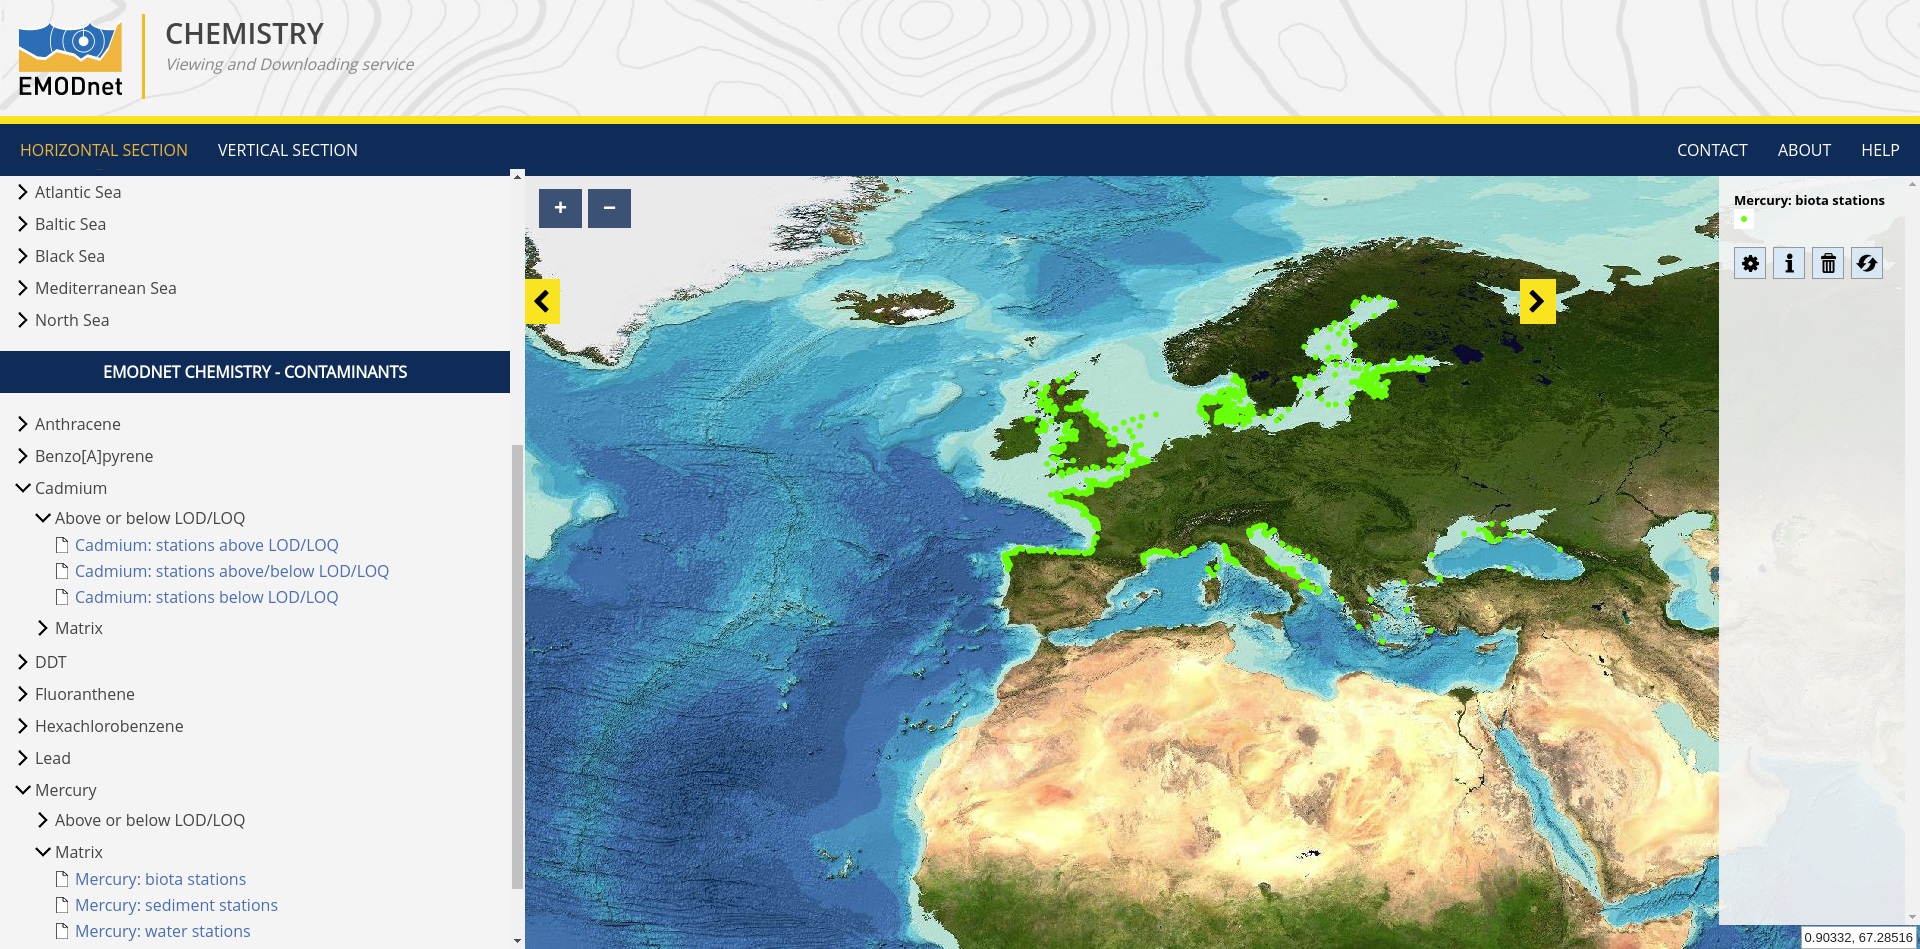The height and width of the screenshot is (949, 1920).
Task: Load Mercury: biota stations layer link
Action: [161, 879]
